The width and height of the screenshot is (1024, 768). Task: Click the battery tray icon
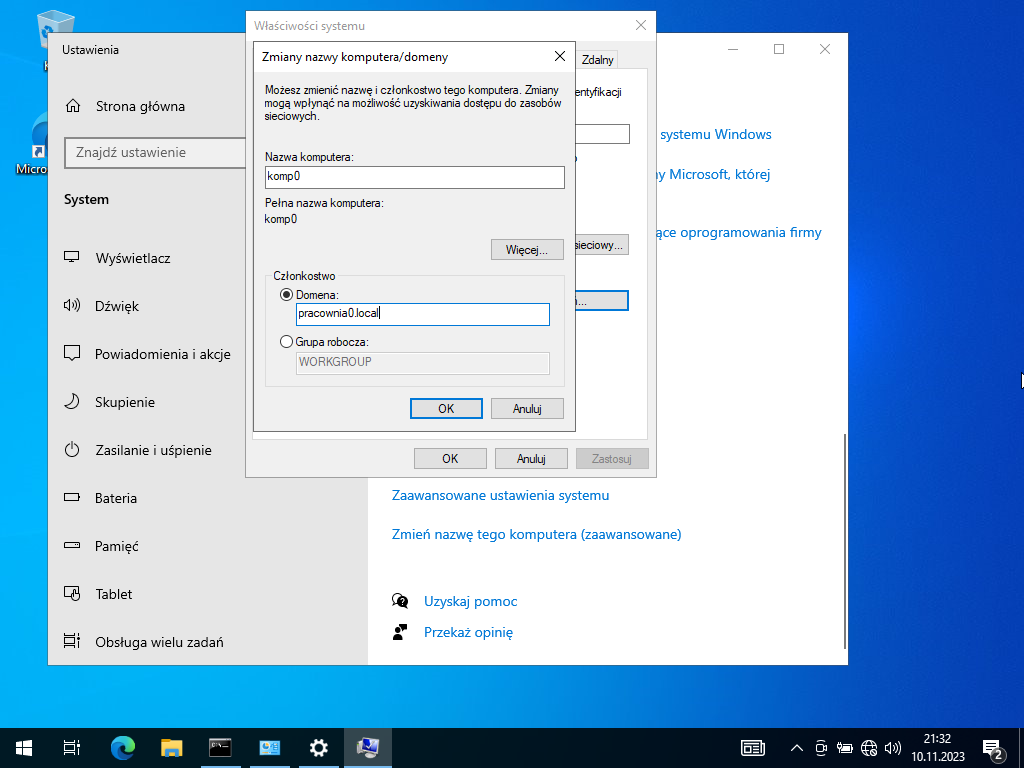click(x=844, y=748)
